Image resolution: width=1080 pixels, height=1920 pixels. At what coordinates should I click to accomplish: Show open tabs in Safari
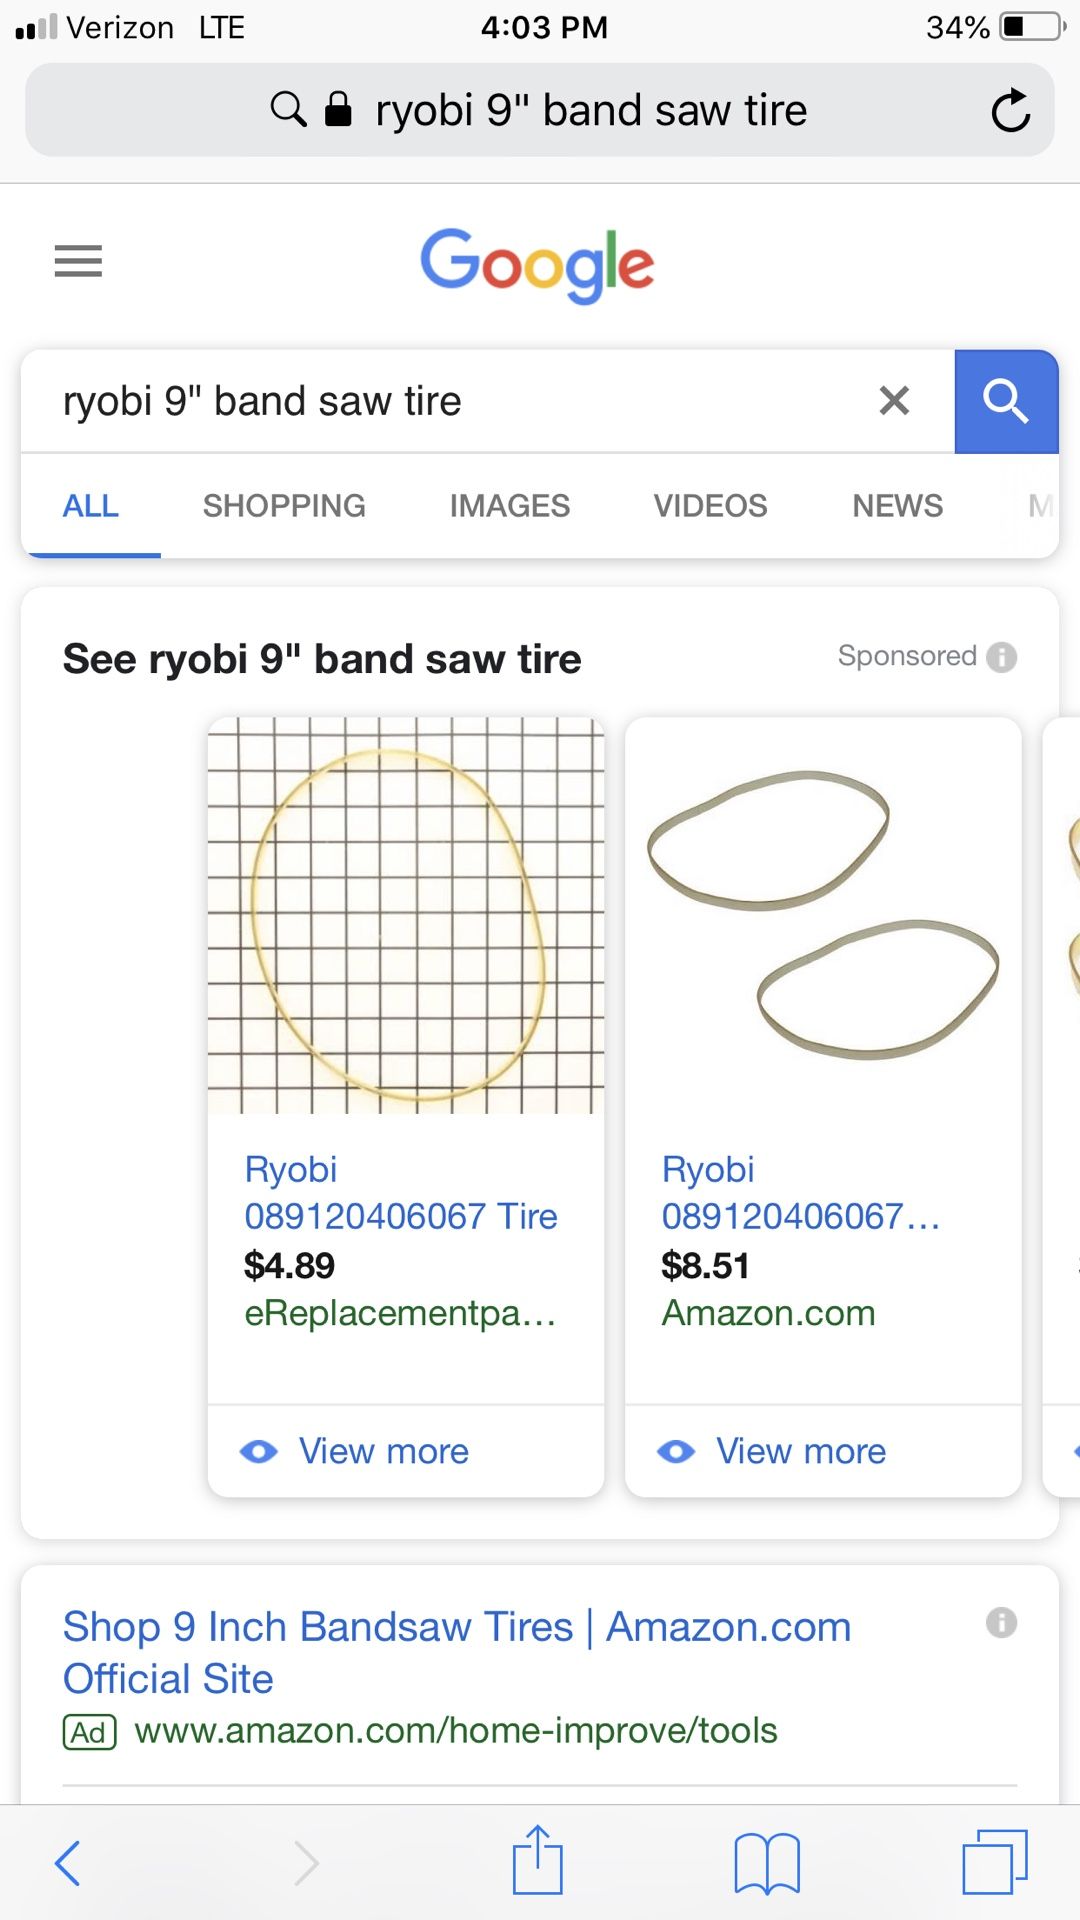(x=994, y=1862)
